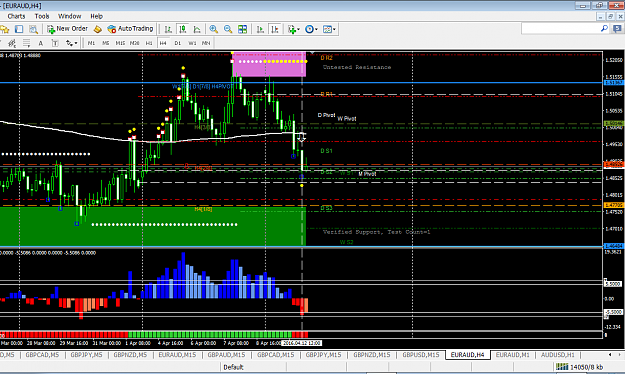Click the D S1 chart label
The image size is (625, 374).
point(326,151)
